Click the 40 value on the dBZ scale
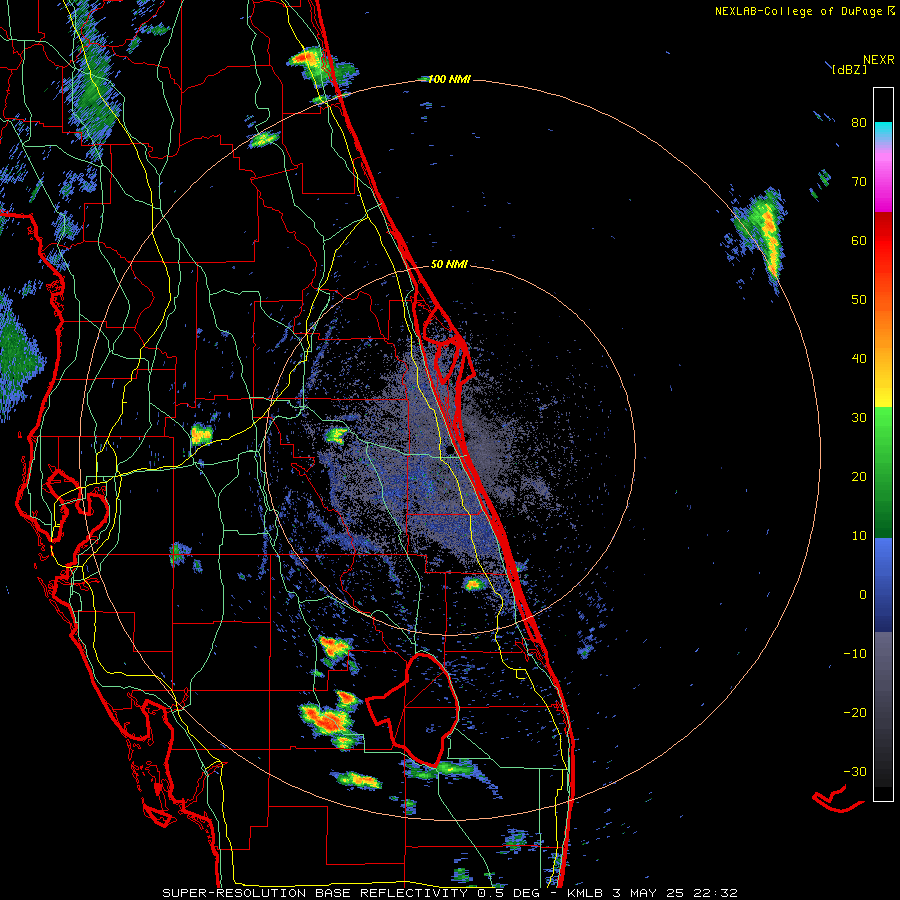900x900 pixels. 859,359
